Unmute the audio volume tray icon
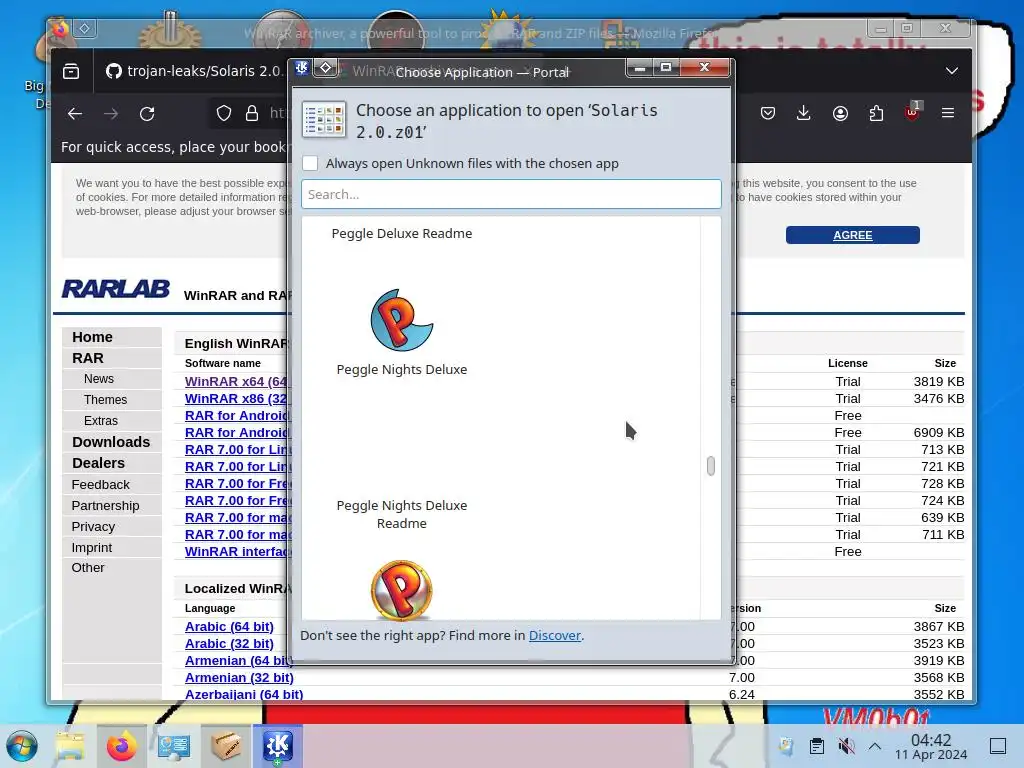This screenshot has width=1024, height=768. pos(846,746)
